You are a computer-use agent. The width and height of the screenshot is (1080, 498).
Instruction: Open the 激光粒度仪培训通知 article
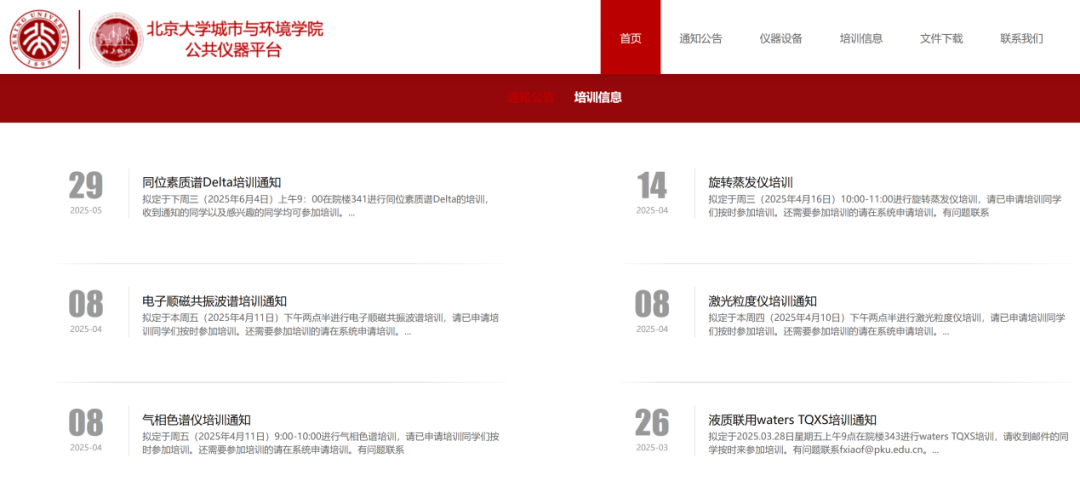click(762, 301)
